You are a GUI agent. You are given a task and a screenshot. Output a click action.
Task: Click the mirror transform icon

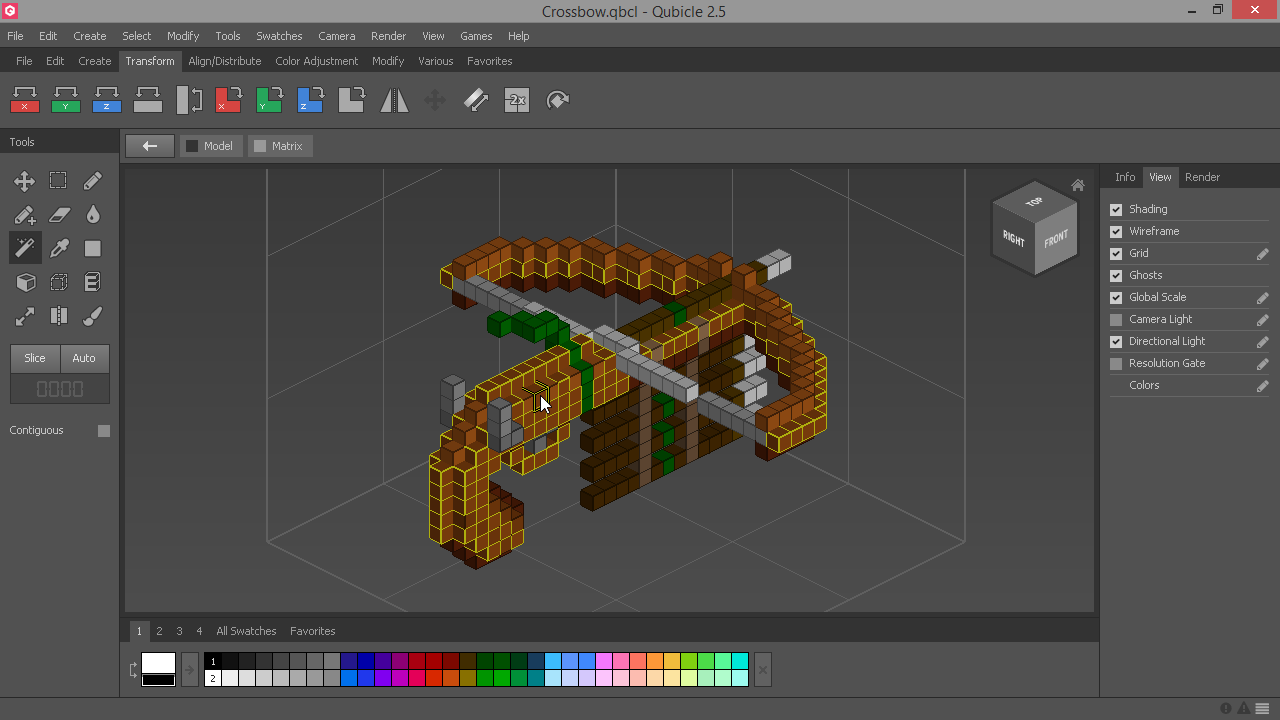tap(394, 100)
